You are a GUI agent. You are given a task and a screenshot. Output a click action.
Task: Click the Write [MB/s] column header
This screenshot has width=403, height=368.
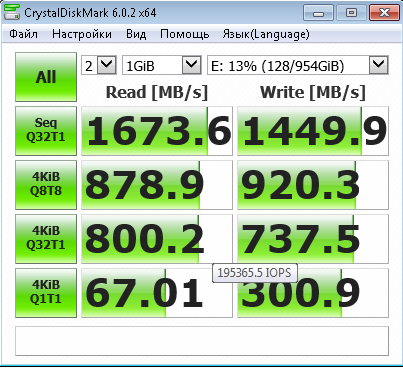pyautogui.click(x=313, y=92)
